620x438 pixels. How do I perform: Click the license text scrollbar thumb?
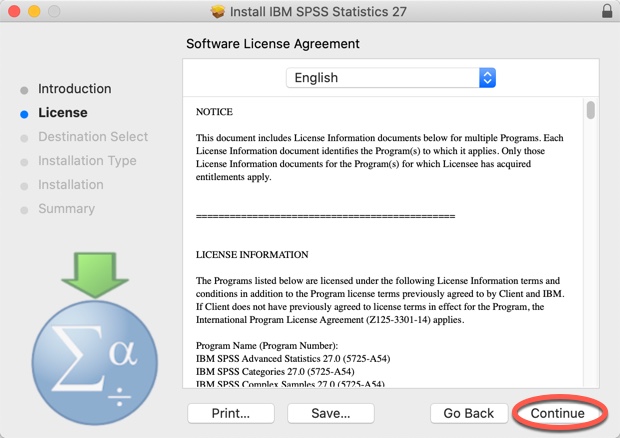point(591,110)
